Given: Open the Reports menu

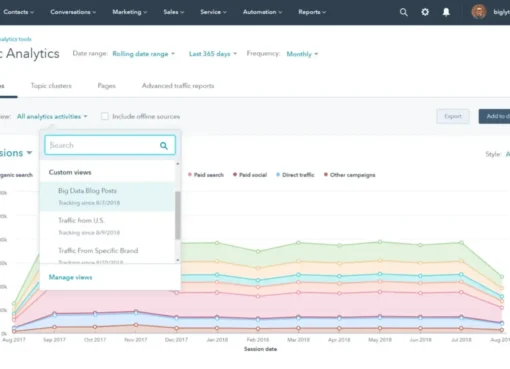Looking at the screenshot, I should click(312, 12).
